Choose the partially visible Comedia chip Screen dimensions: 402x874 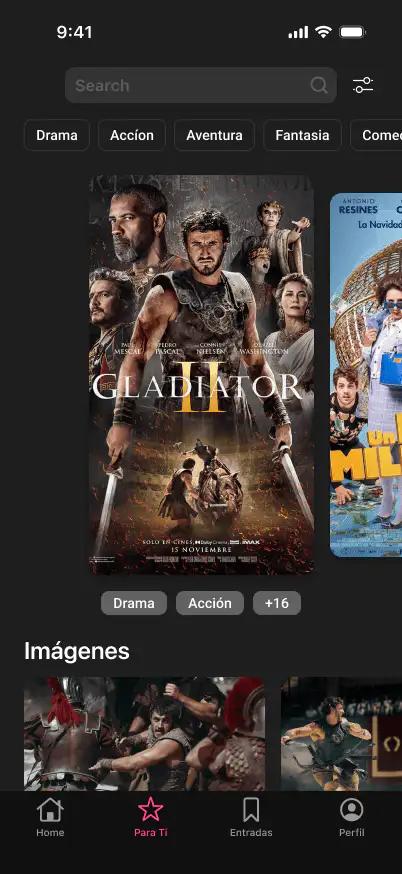point(376,135)
